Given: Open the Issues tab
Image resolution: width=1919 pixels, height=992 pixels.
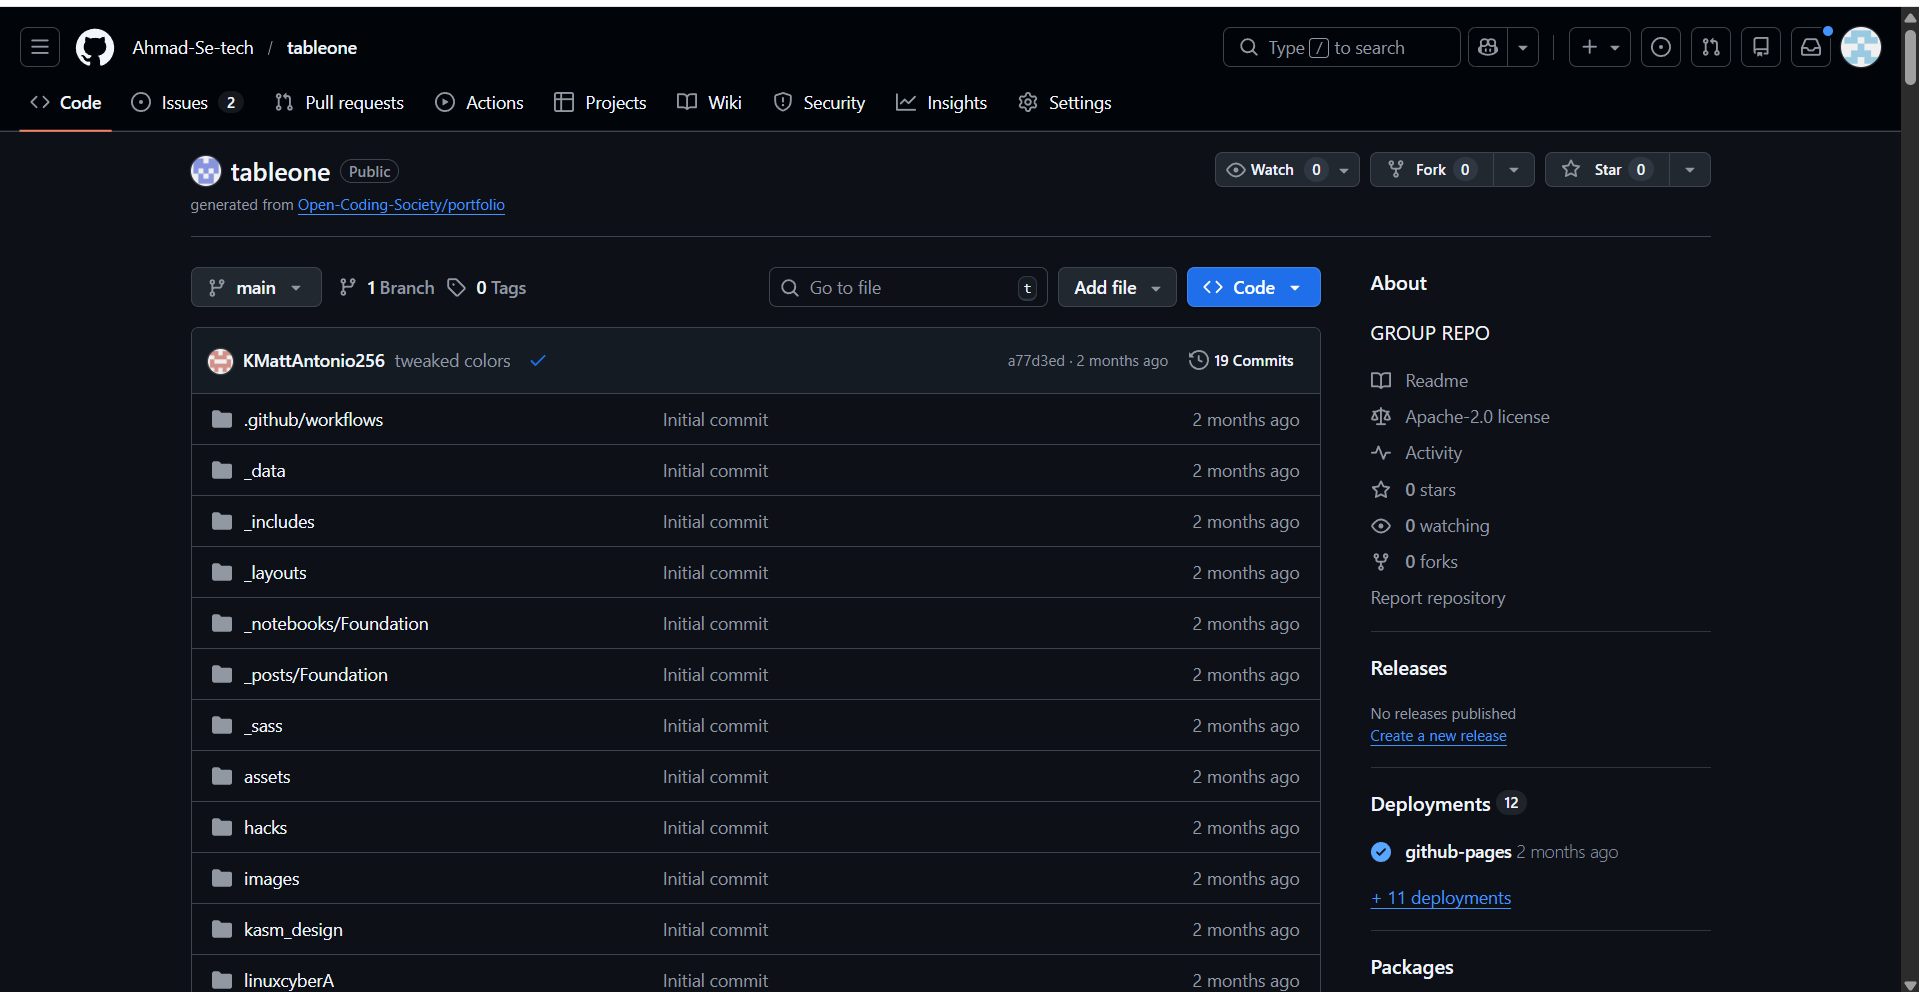Looking at the screenshot, I should coord(187,103).
